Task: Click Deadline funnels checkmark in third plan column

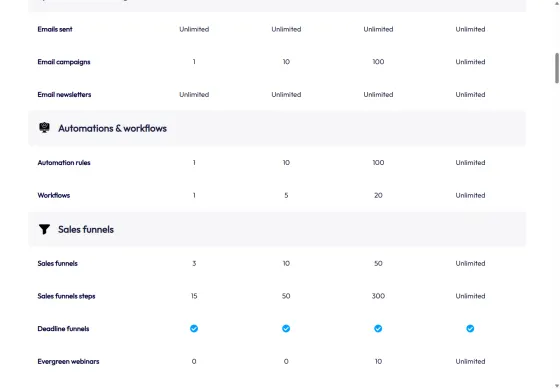Action: (378, 329)
